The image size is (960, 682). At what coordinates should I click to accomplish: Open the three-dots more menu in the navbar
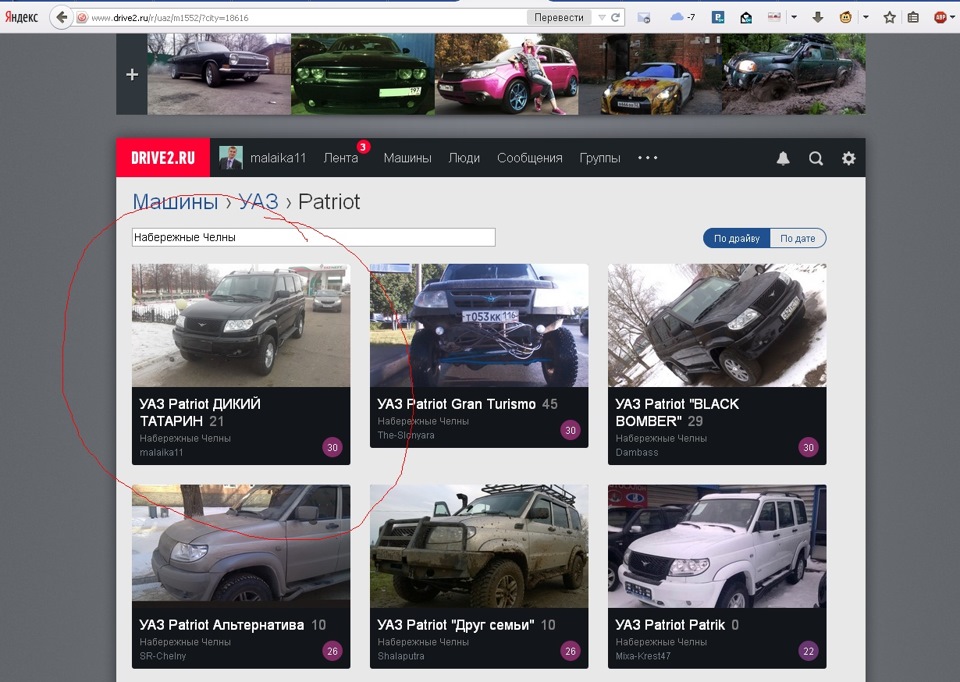(647, 158)
